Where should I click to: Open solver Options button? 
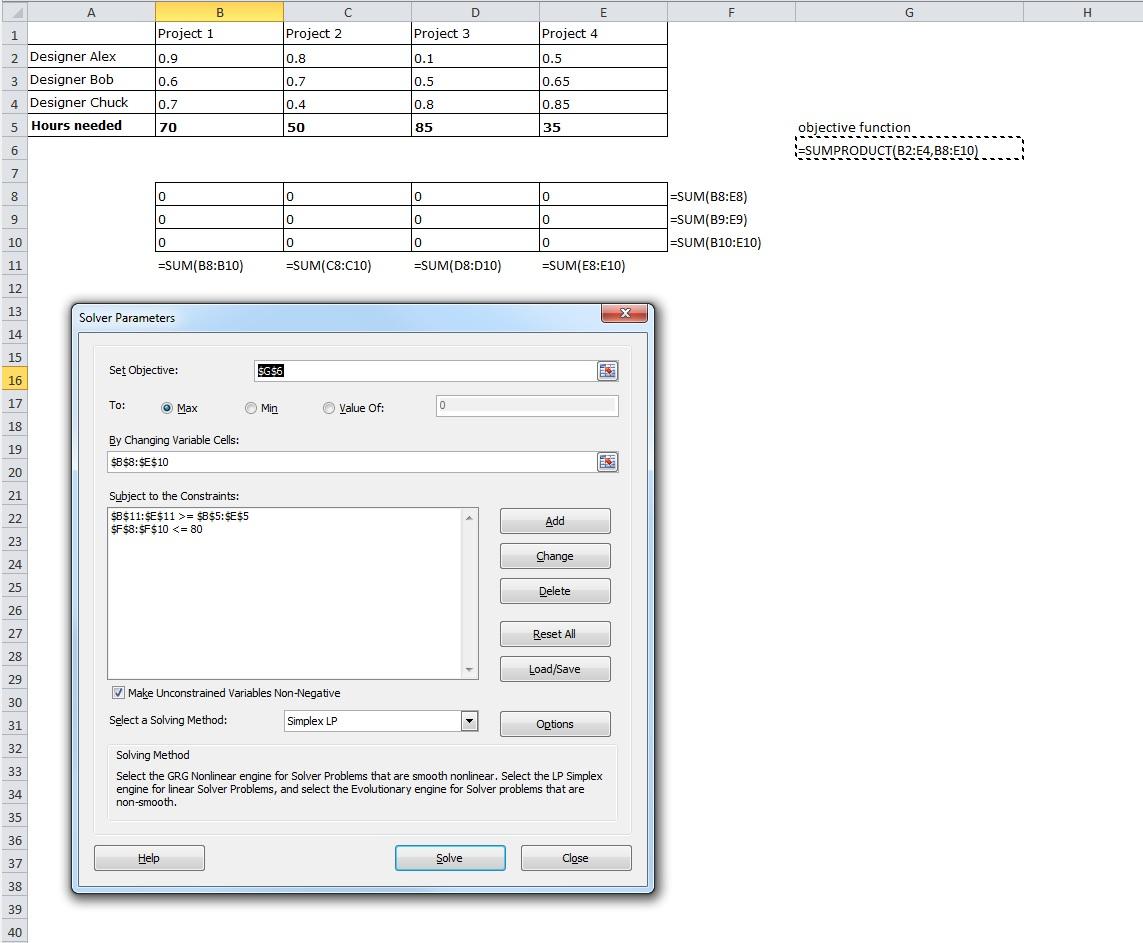coord(555,724)
